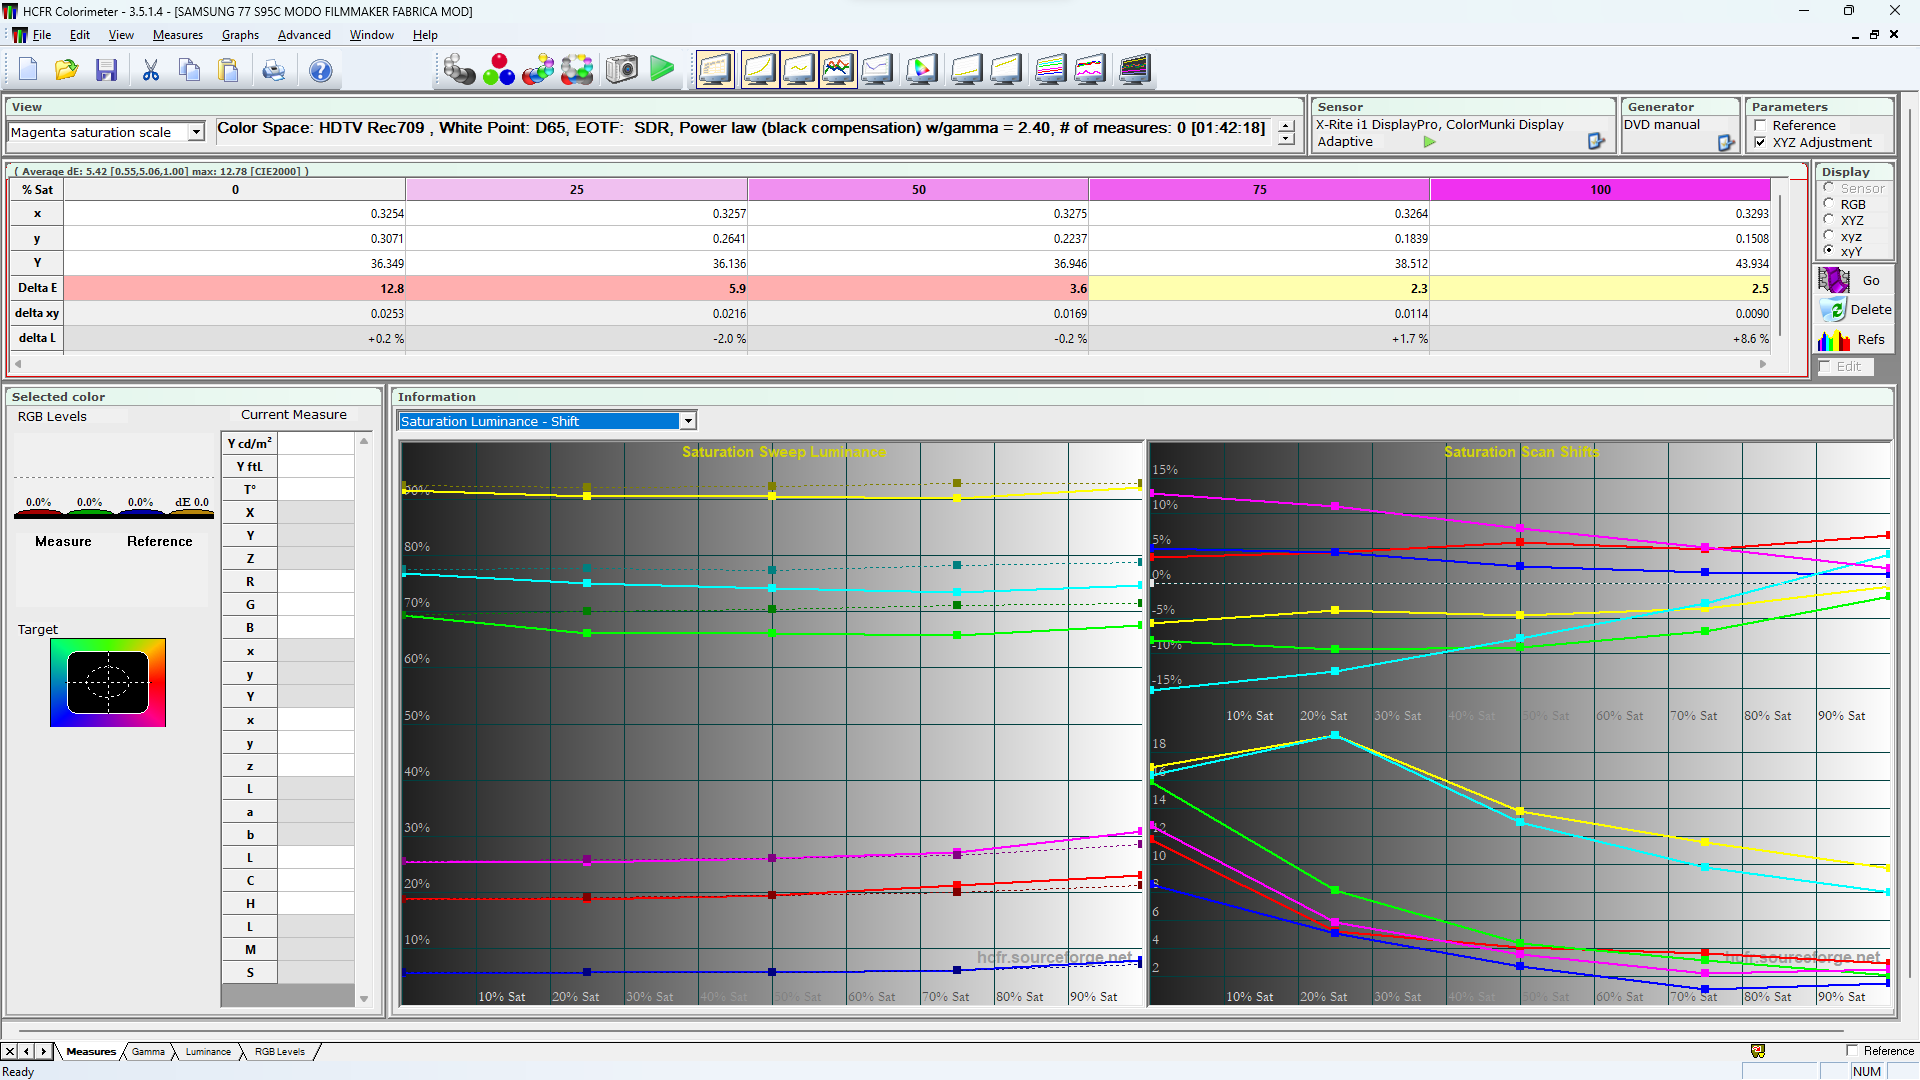Click the tab strip next arrow at bottom

43,1052
